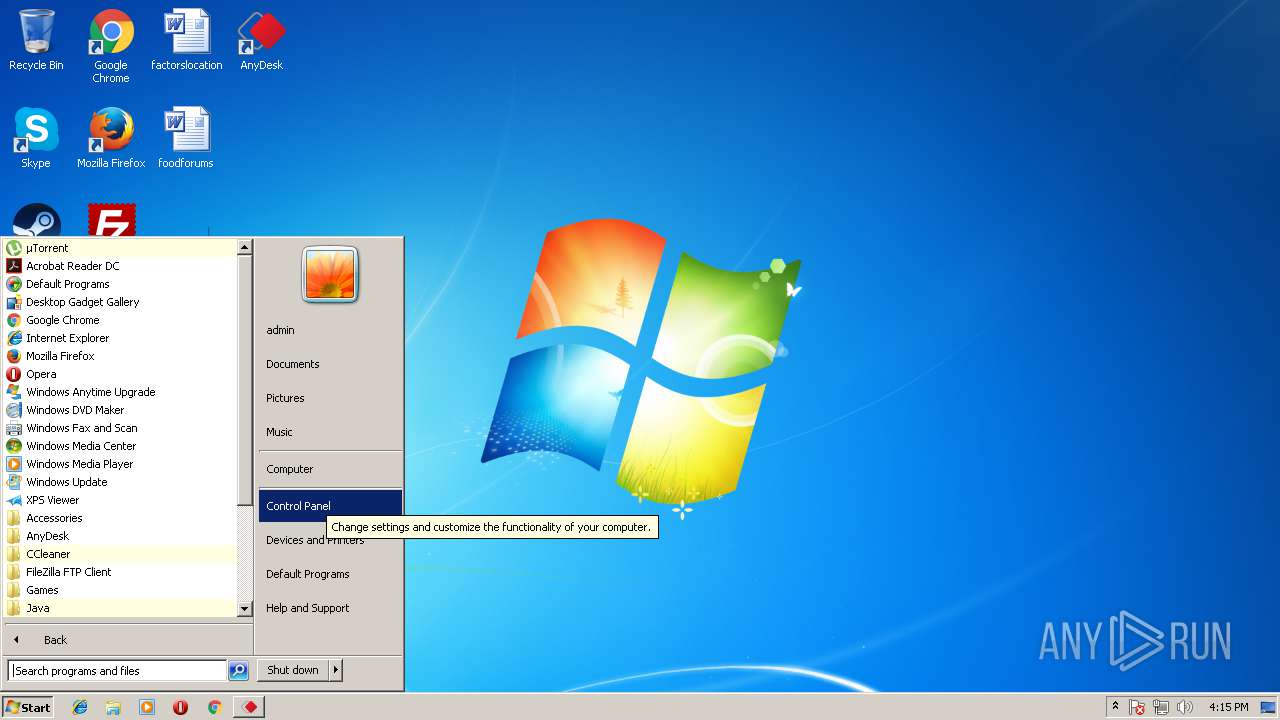Open Windows Media Player from the taskbar
1280x720 pixels.
147,707
